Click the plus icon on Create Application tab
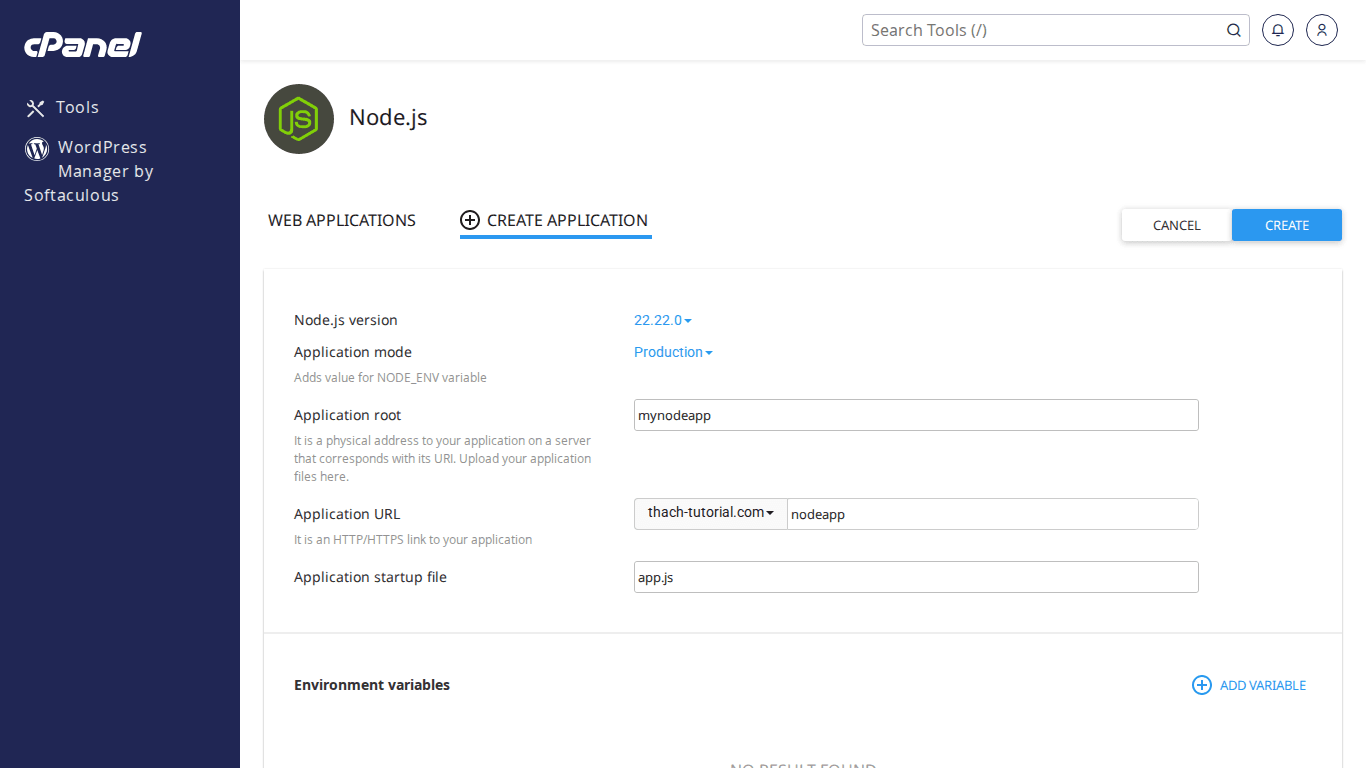1366x768 pixels. (470, 220)
